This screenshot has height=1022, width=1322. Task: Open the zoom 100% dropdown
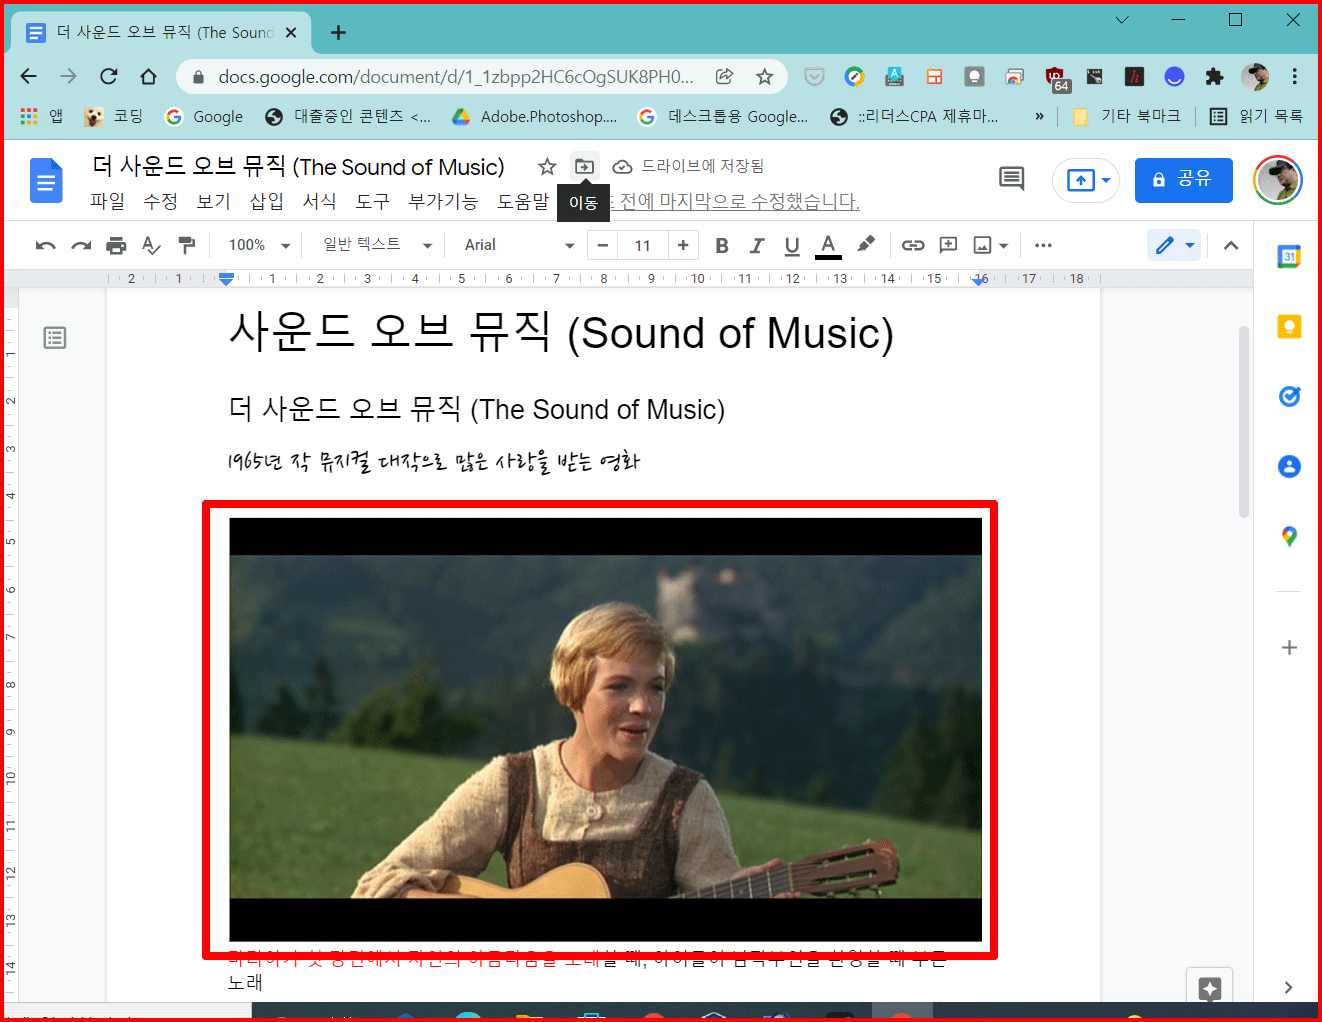[x=259, y=245]
